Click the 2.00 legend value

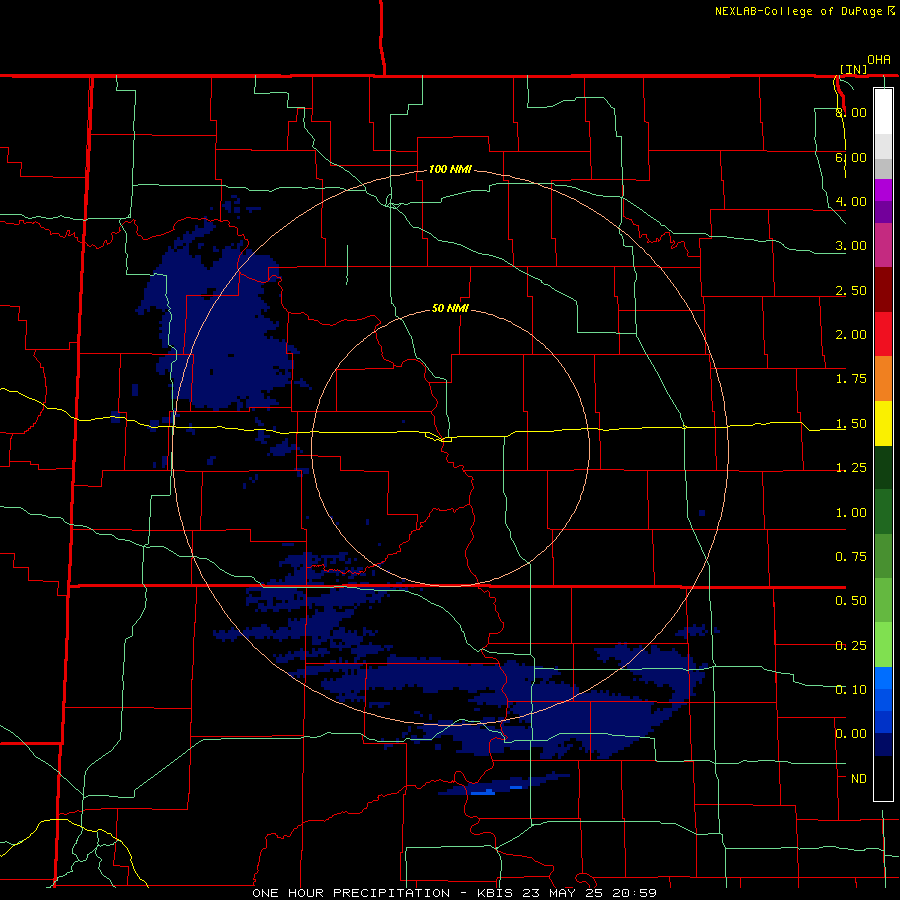[851, 335]
